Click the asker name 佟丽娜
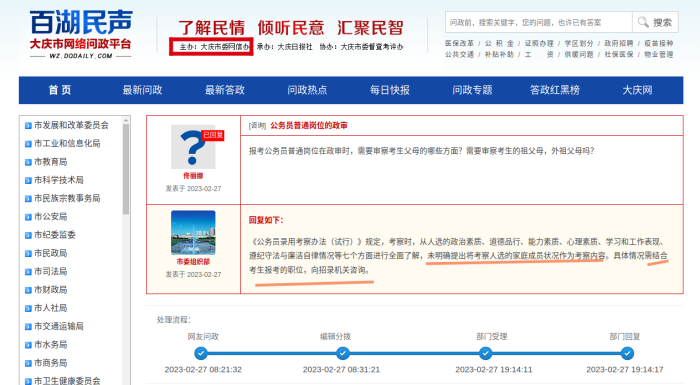Viewport: 700px width, 385px height. pos(193,176)
